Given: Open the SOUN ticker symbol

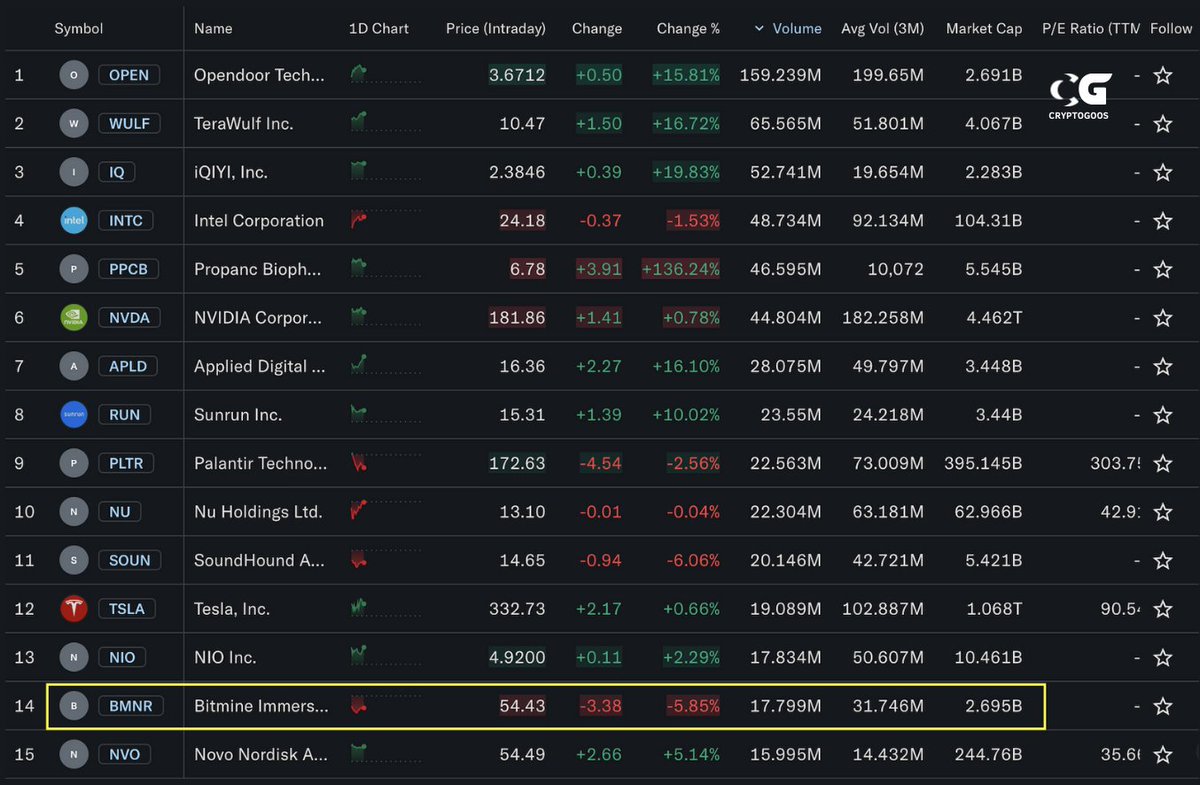Looking at the screenshot, I should (x=129, y=560).
